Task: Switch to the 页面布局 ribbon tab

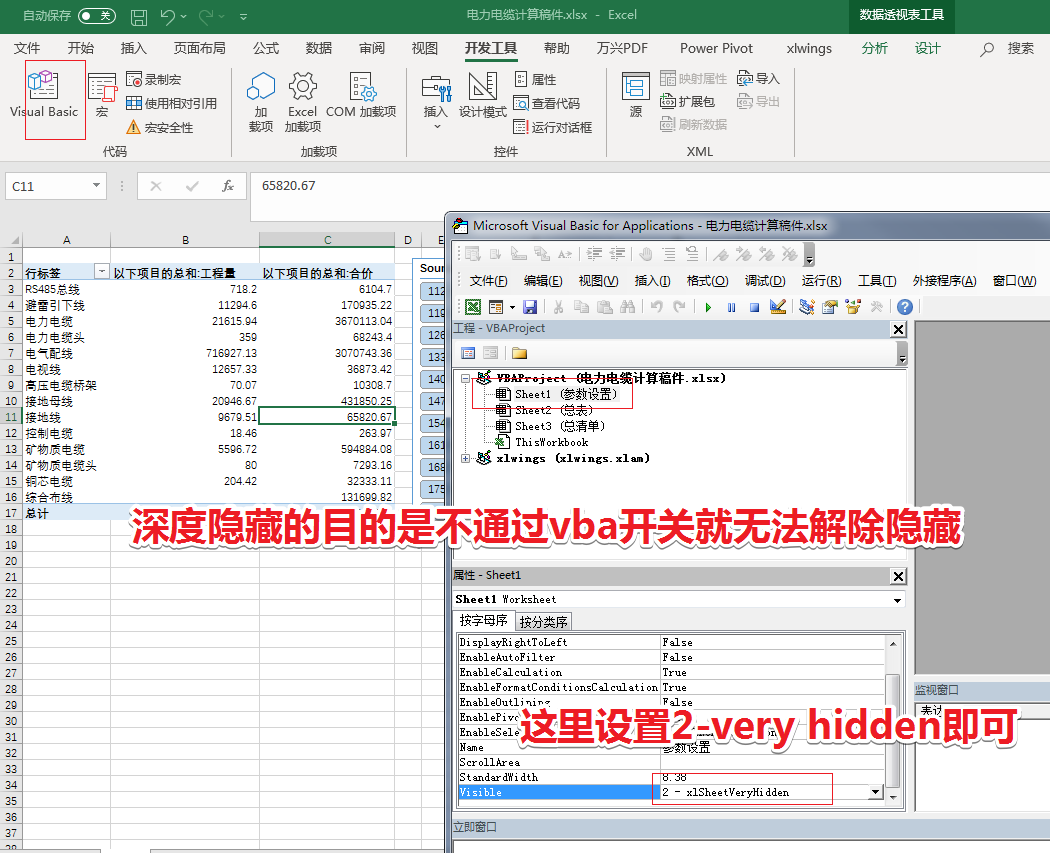Action: coord(200,48)
